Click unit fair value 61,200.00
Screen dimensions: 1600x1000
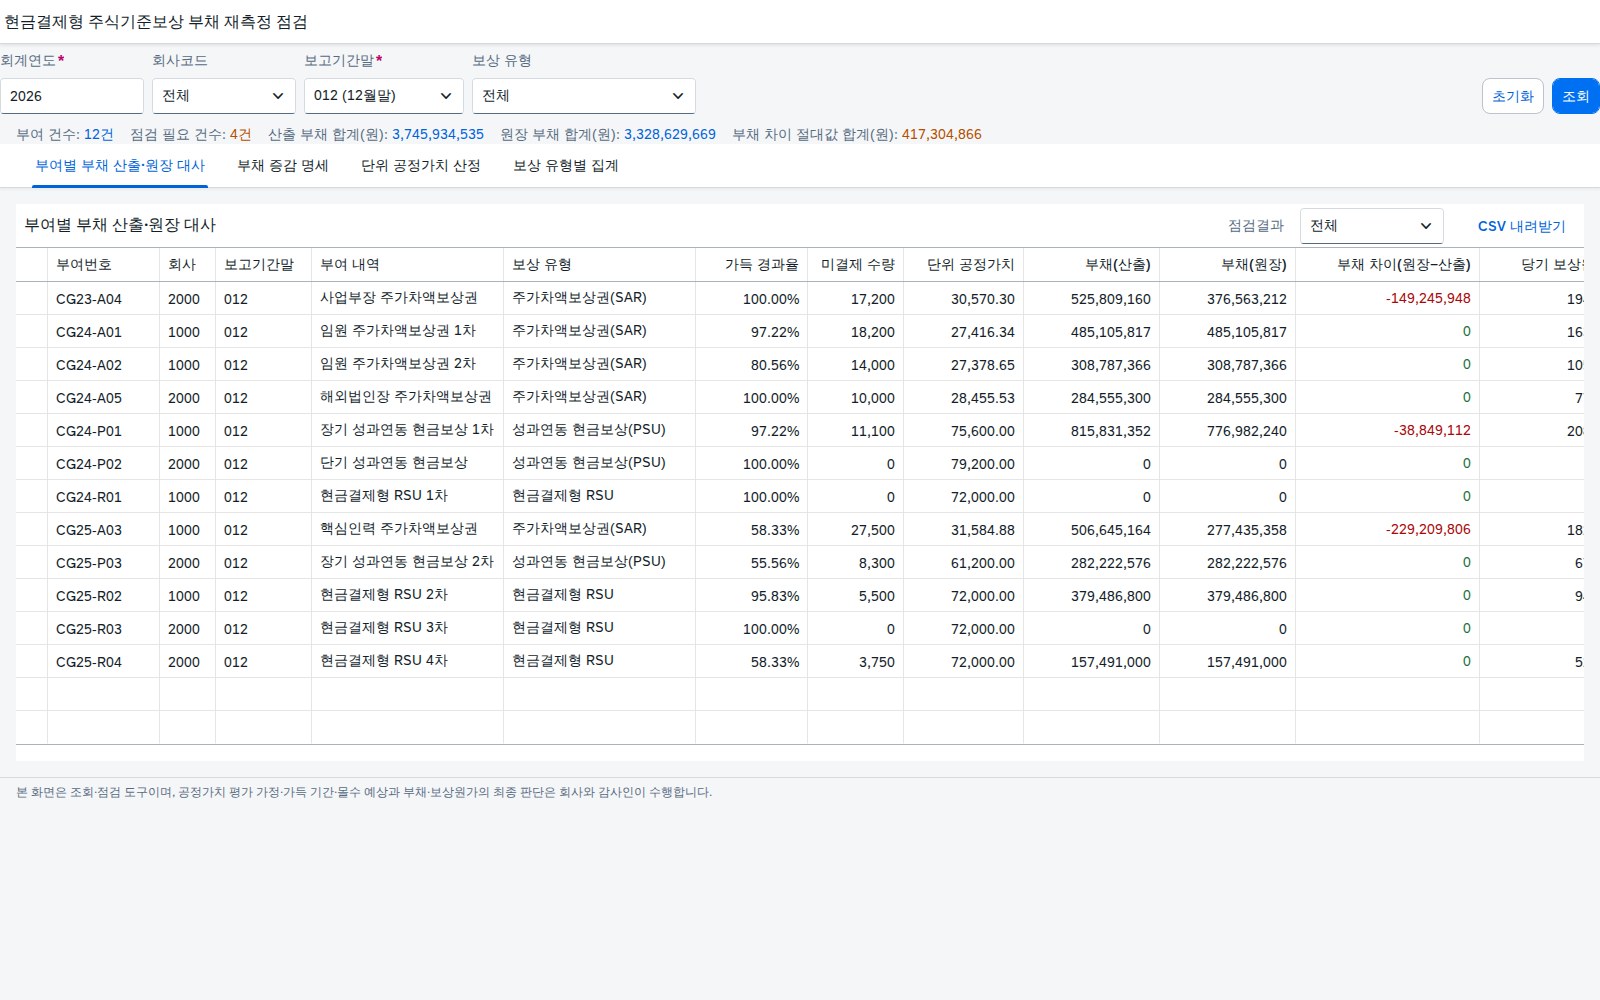pyautogui.click(x=983, y=563)
